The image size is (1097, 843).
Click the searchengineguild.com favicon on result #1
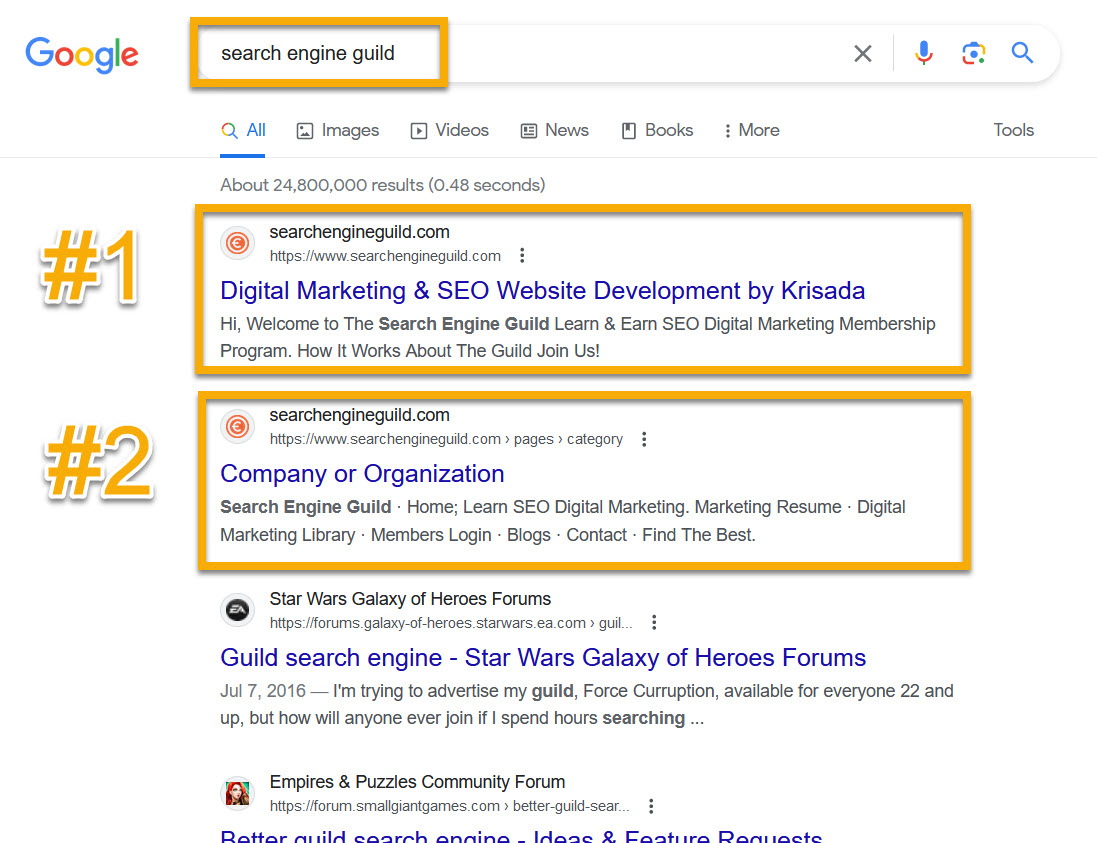[x=237, y=243]
